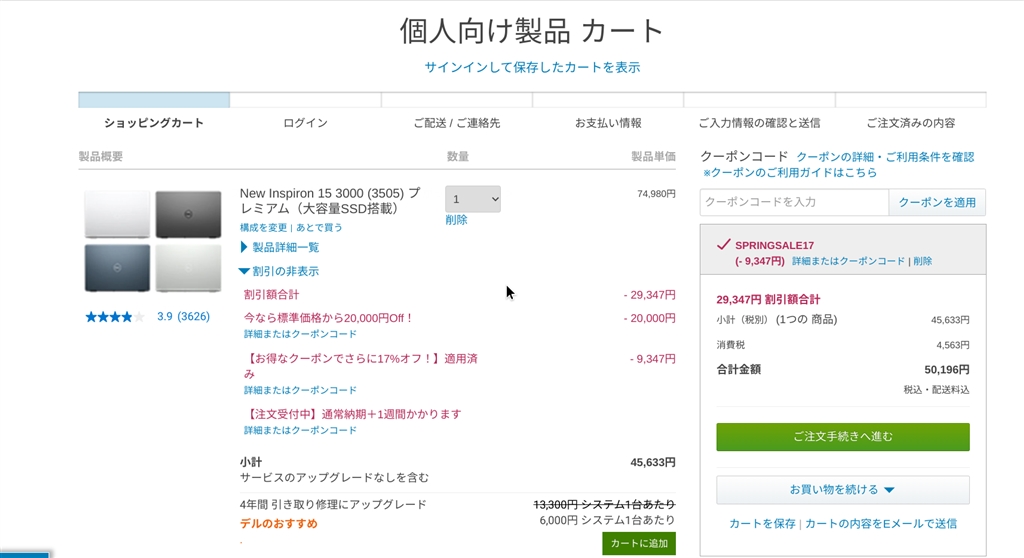Screen dimensions: 1024x558
Task: Click the white laptop product thumbnail
Action: [x=117, y=214]
